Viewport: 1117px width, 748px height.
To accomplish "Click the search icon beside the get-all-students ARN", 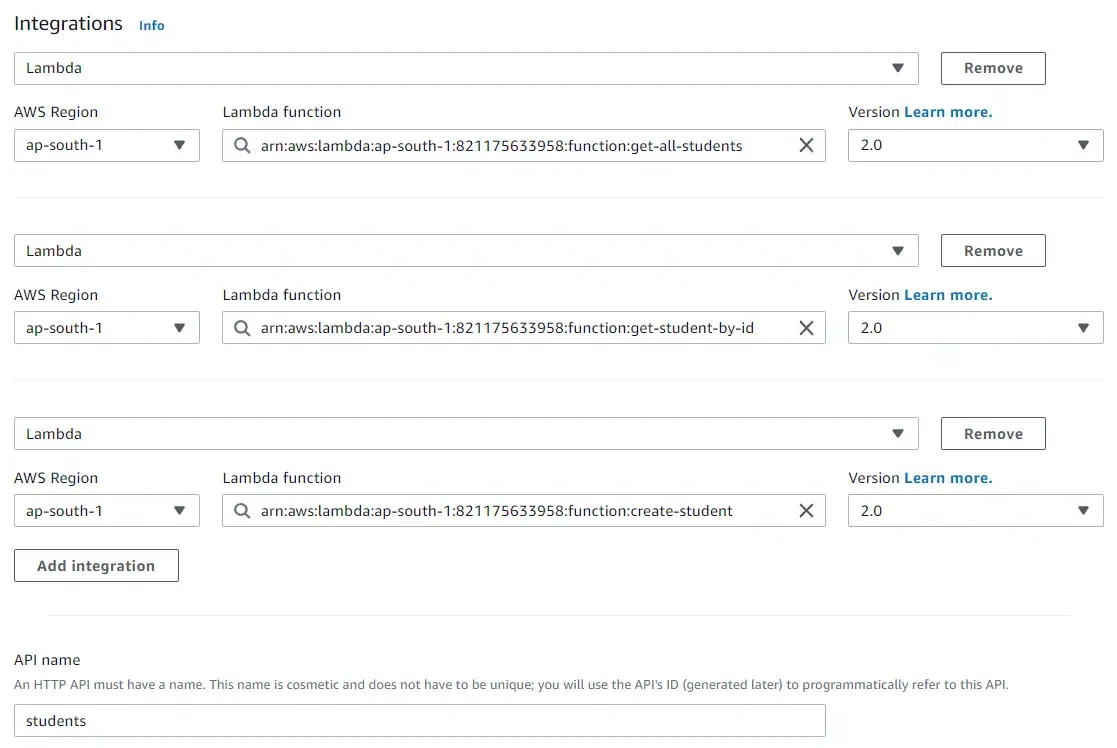I will [241, 145].
